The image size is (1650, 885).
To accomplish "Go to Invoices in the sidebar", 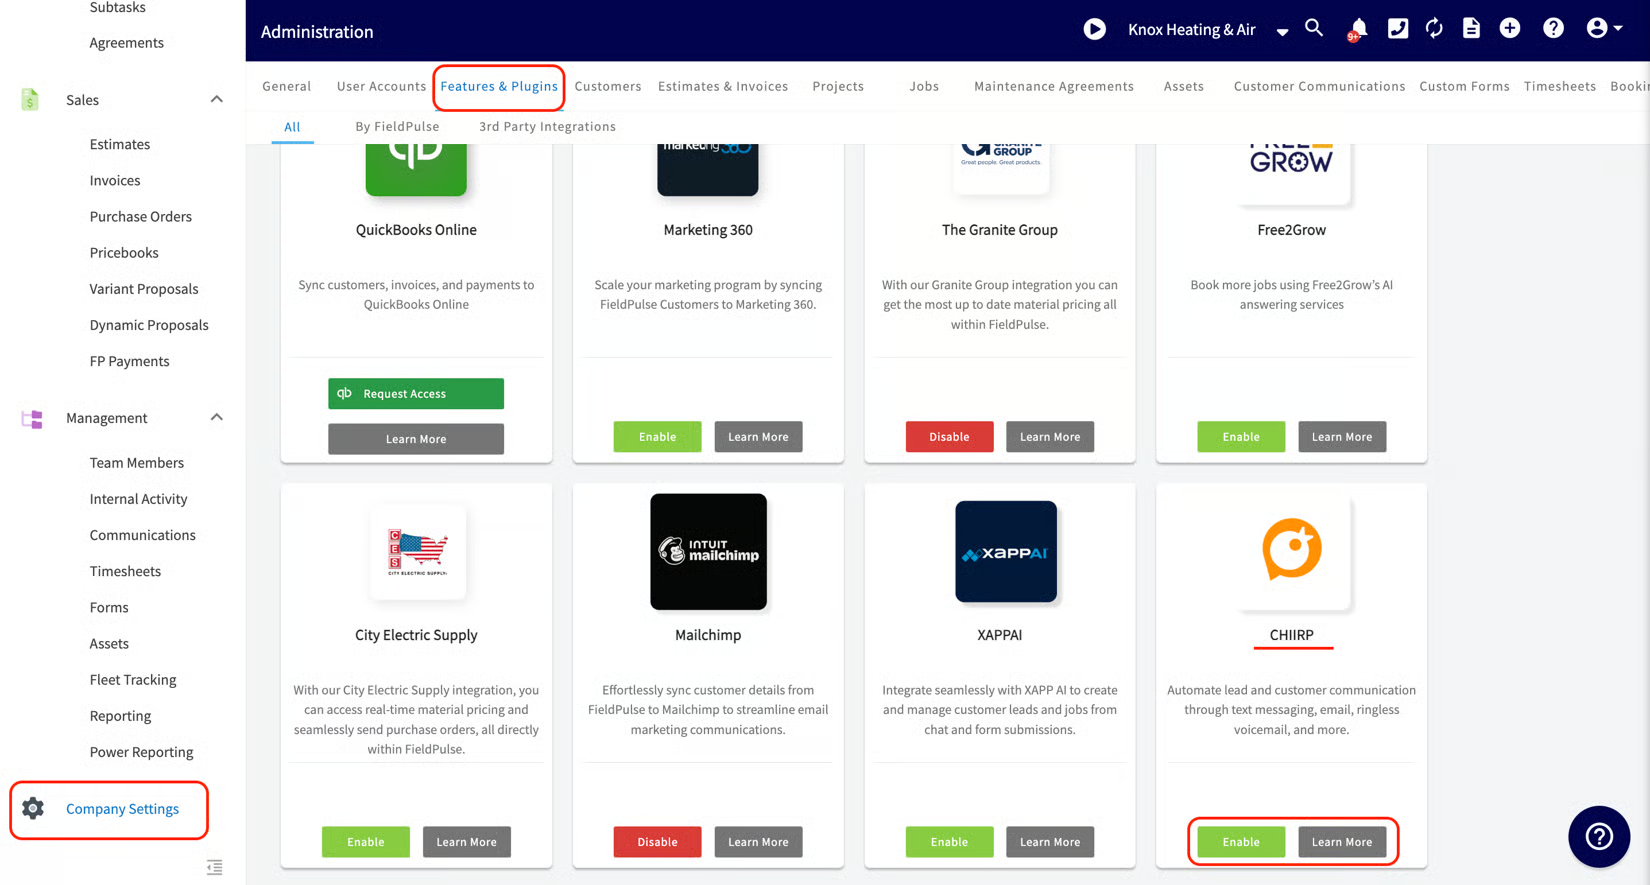I will 115,180.
